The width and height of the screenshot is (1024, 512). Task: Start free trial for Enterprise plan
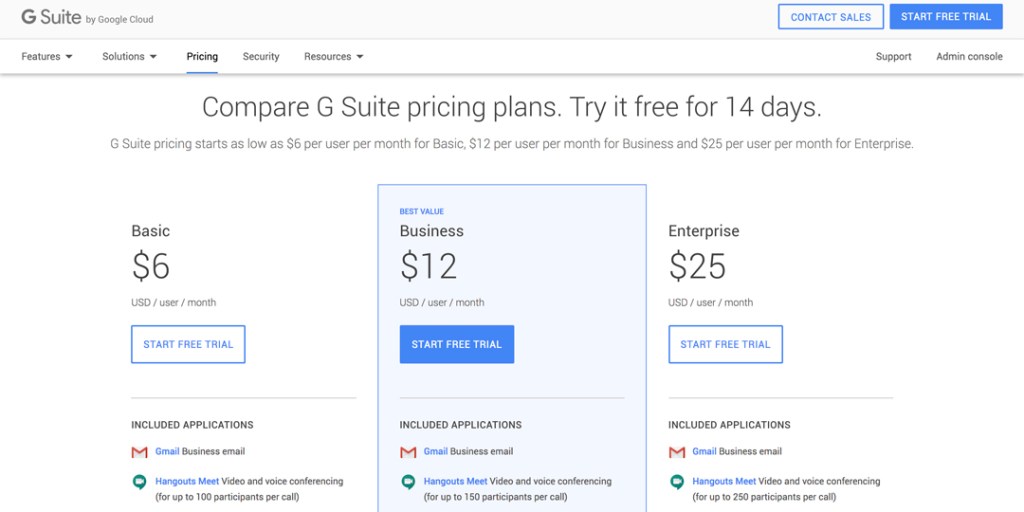pyautogui.click(x=725, y=344)
